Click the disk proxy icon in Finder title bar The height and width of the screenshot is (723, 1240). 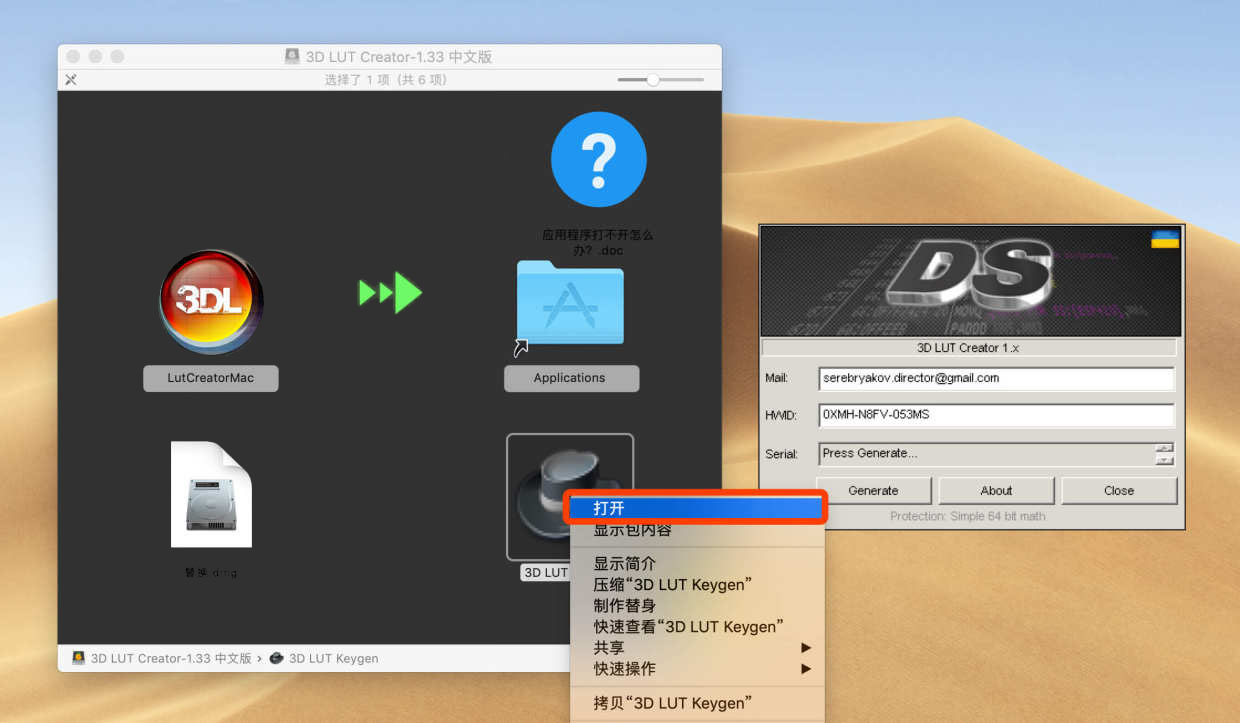pos(292,57)
